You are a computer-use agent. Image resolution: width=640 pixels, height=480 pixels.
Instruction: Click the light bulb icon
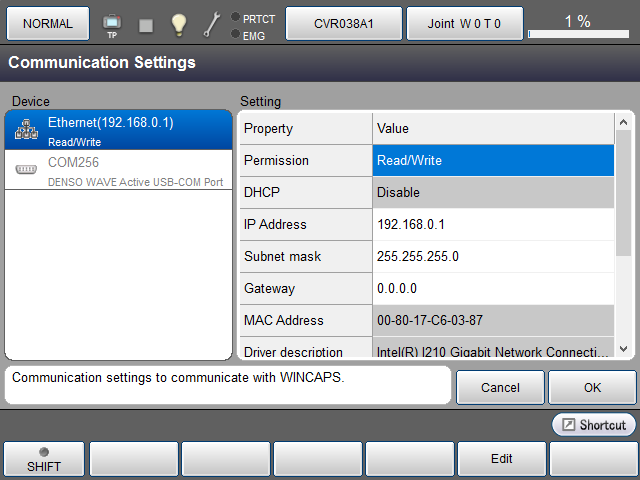178,24
